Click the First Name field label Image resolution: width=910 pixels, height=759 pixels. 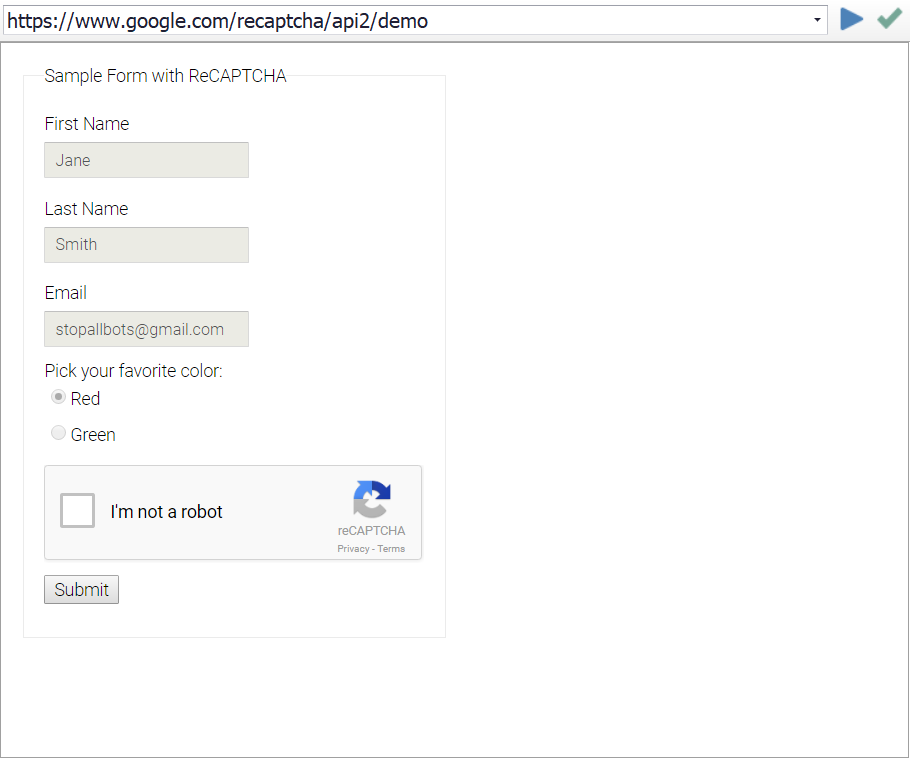(86, 123)
